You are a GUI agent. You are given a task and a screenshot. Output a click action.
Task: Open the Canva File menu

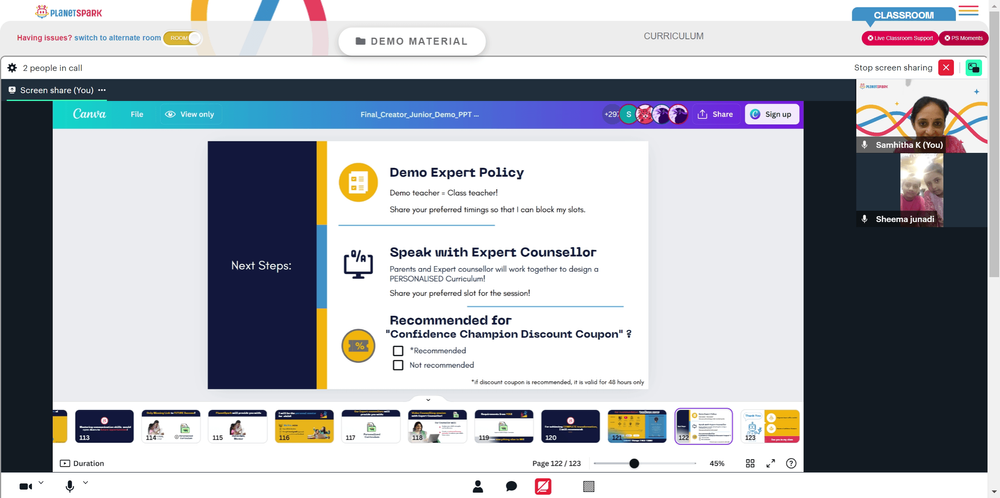[x=137, y=114]
